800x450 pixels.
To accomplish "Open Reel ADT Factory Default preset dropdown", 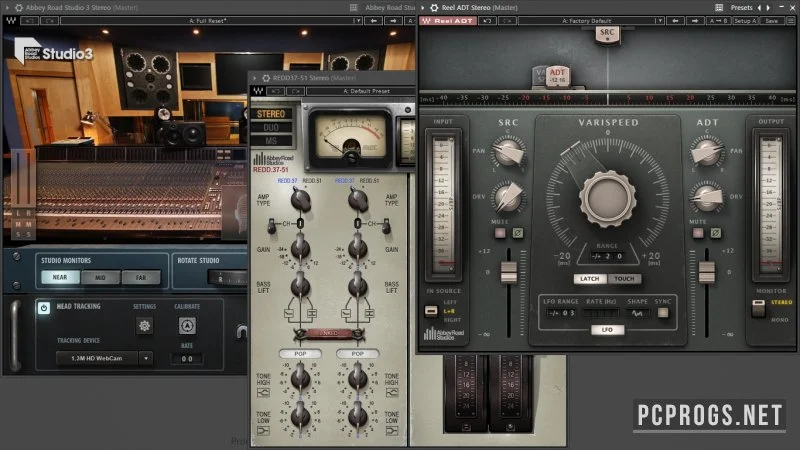I will 591,21.
